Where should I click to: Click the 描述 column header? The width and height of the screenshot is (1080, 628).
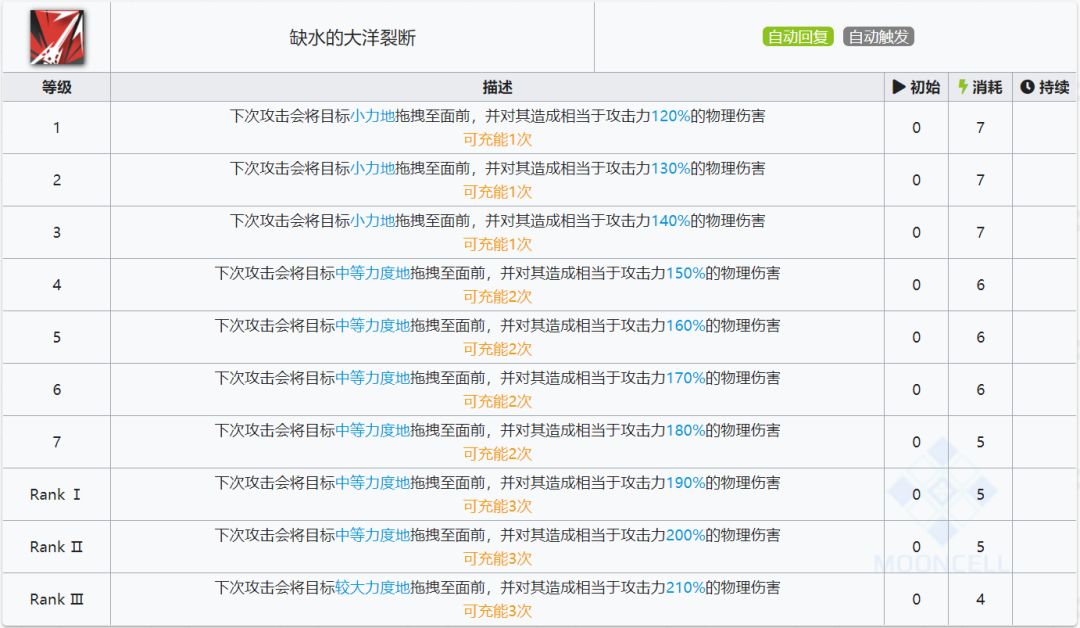pos(497,87)
